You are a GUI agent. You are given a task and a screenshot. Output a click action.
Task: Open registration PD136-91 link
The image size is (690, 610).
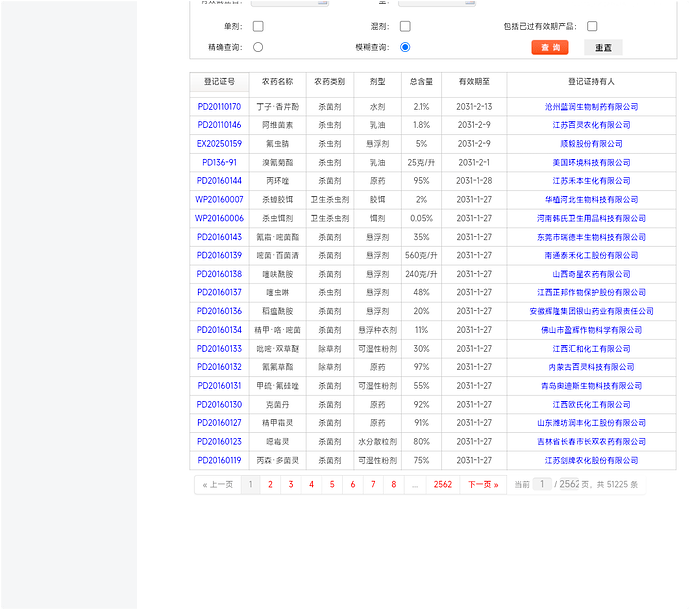(219, 163)
